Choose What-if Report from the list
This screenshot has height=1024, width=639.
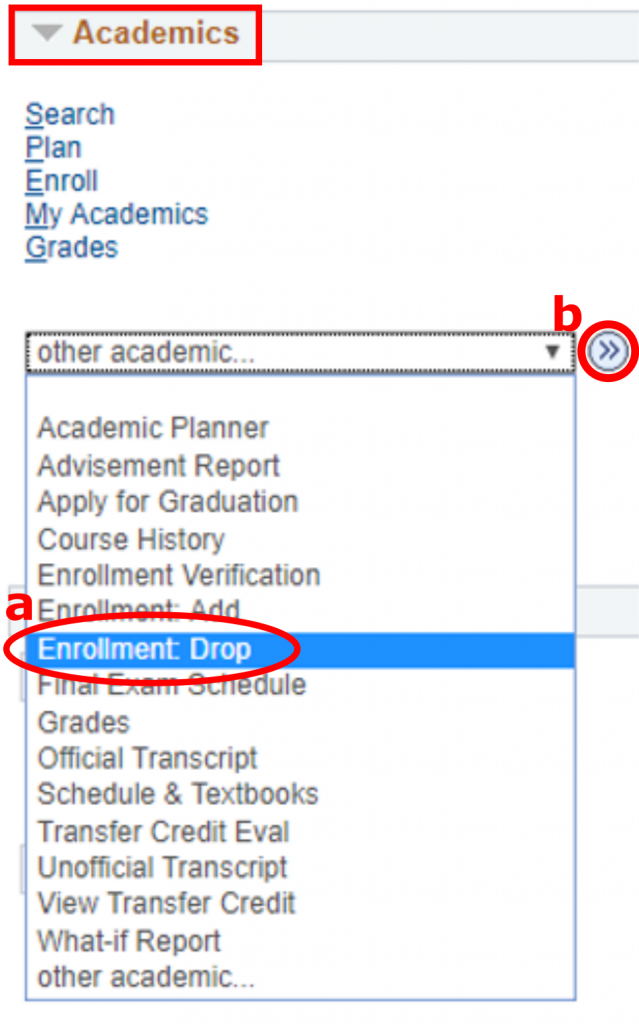click(x=129, y=941)
